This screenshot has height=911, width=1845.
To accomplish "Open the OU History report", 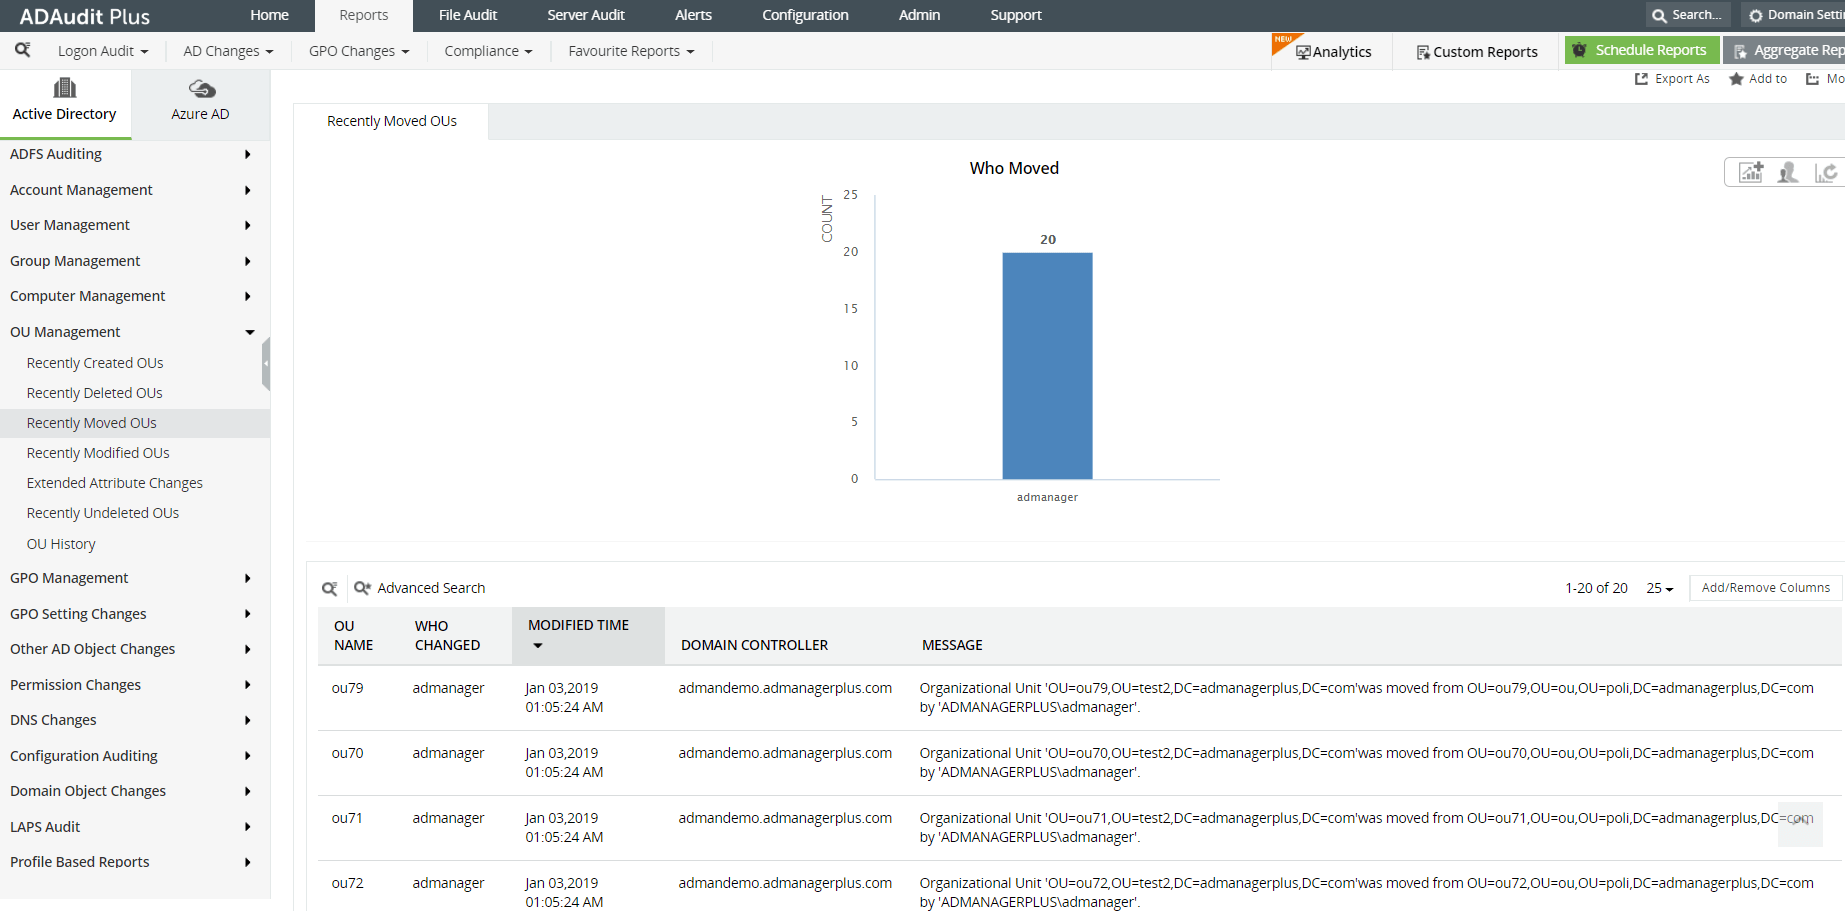I will click(61, 544).
